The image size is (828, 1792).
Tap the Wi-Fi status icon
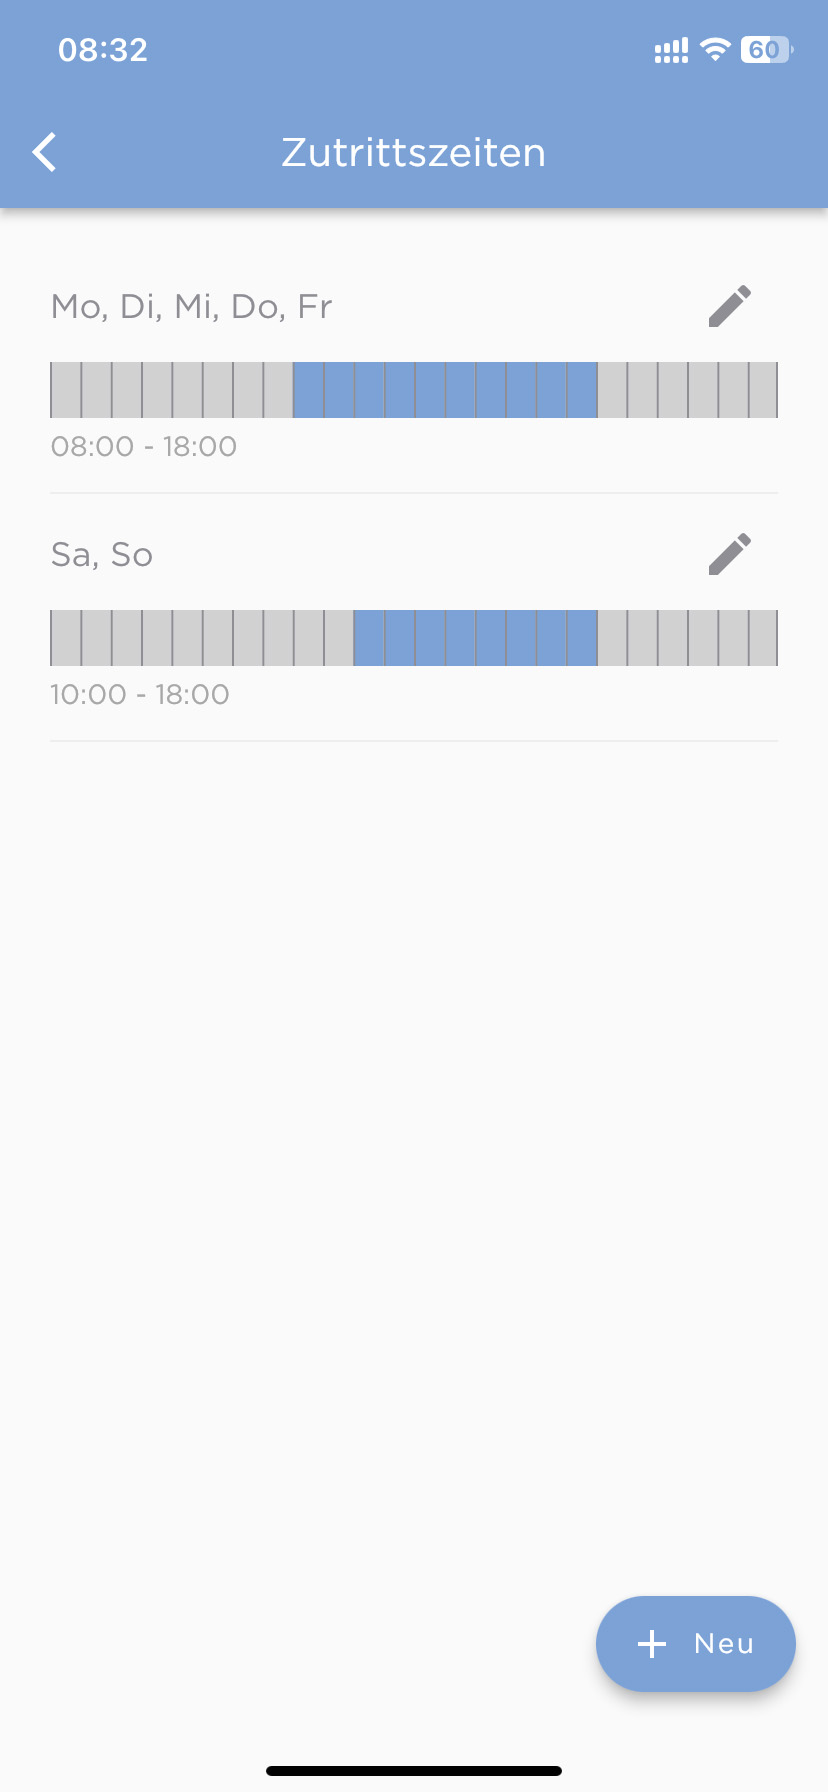click(715, 50)
